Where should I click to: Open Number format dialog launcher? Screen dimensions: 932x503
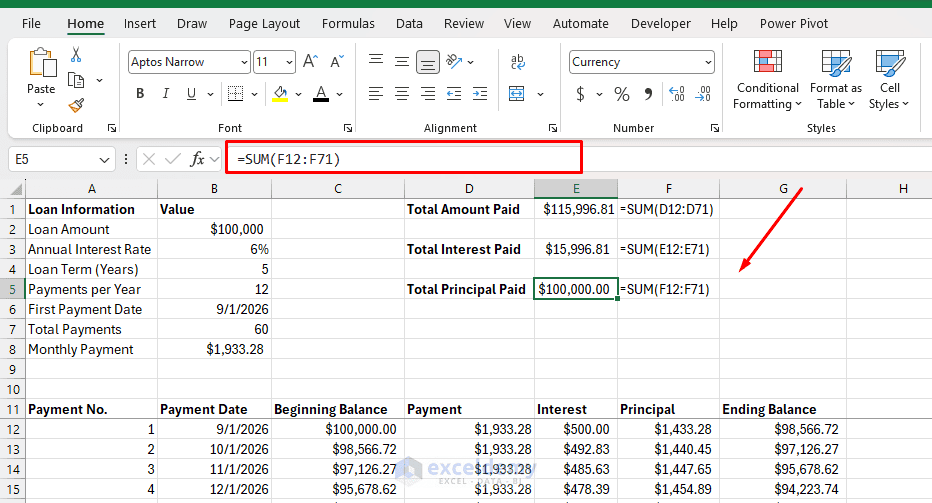pos(714,128)
